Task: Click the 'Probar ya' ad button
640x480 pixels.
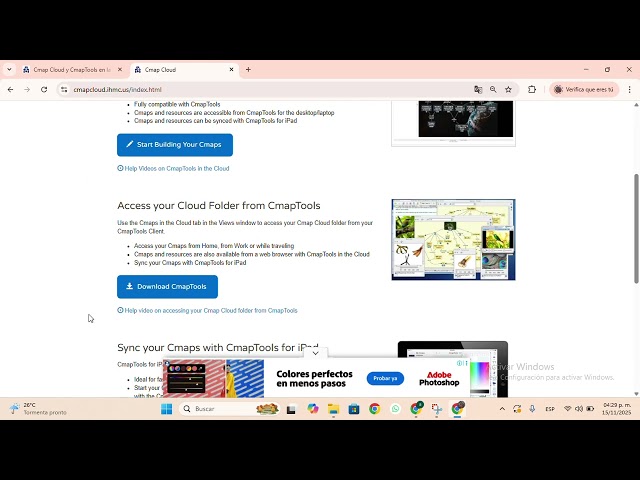Action: click(x=385, y=378)
